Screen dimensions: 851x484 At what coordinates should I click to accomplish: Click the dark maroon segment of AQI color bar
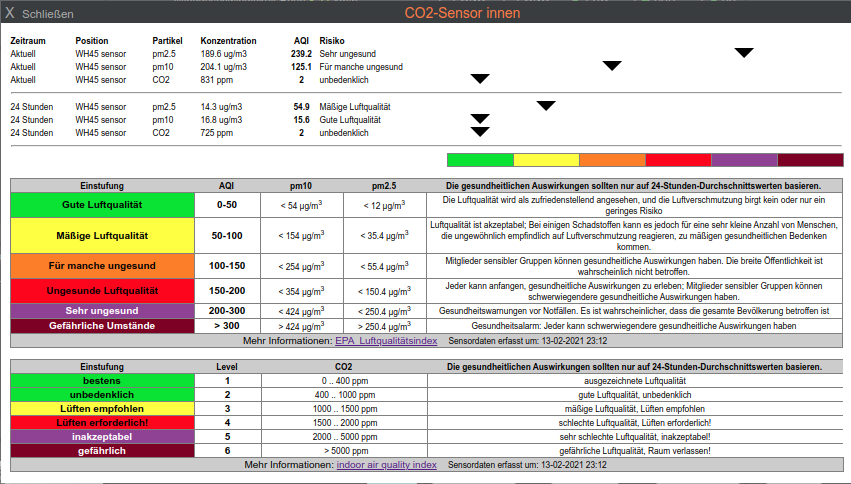[810, 160]
